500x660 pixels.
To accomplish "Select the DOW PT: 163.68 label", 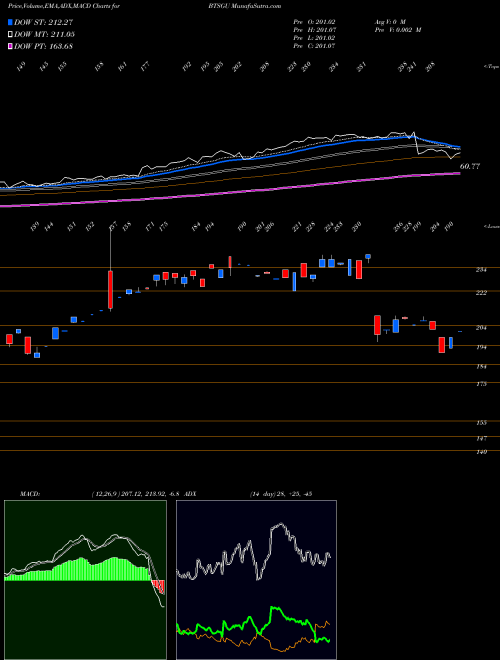I will coord(43,46).
